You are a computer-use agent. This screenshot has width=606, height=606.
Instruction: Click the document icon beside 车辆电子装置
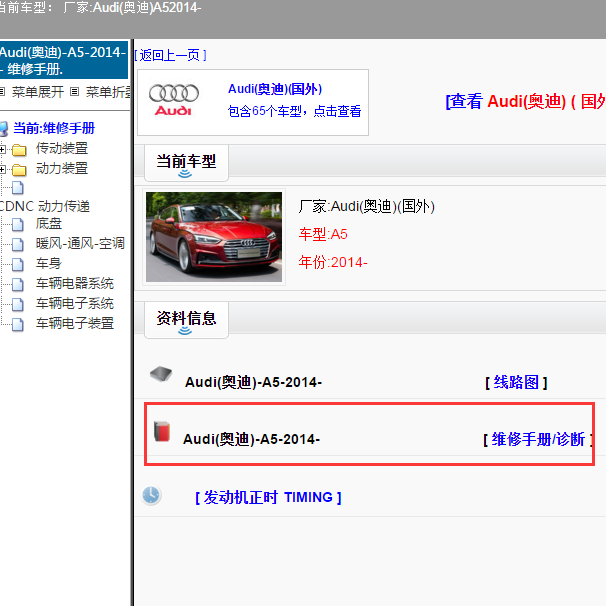tap(18, 324)
